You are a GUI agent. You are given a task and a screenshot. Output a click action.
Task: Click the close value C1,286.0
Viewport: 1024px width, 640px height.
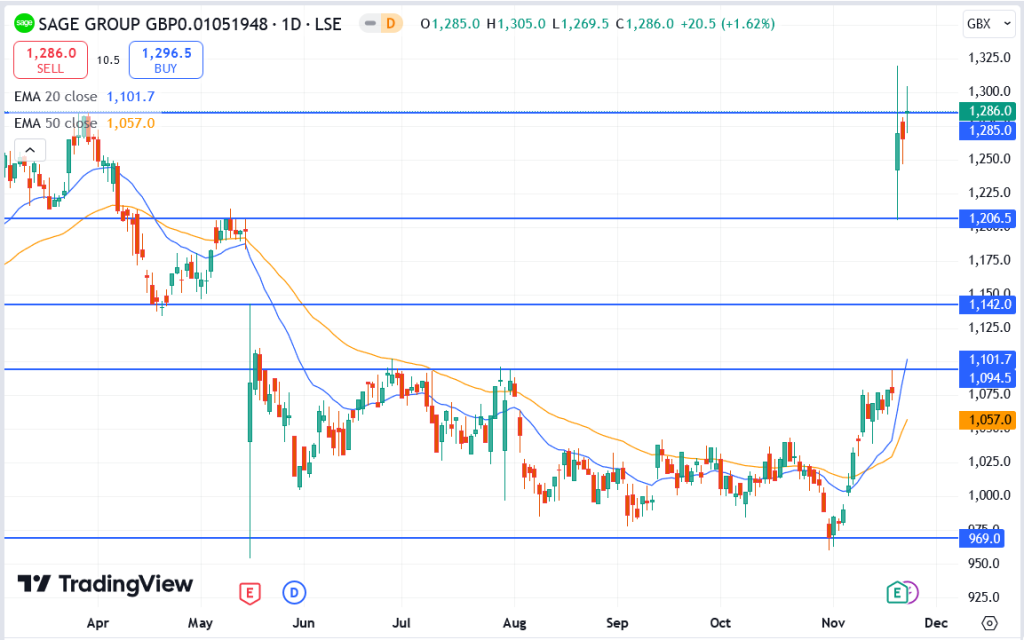click(x=645, y=24)
